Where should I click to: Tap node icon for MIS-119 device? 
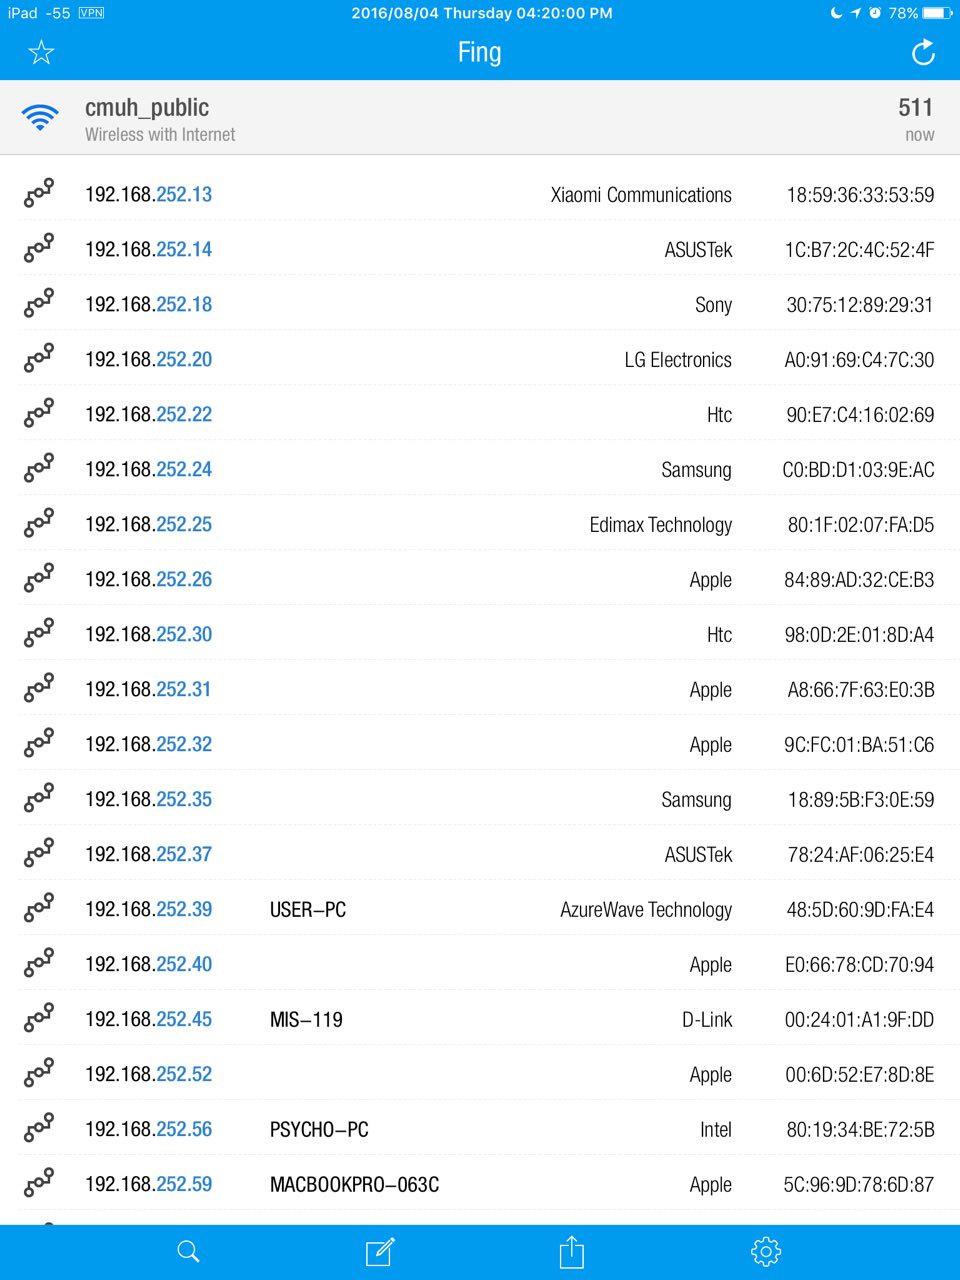click(x=39, y=1019)
